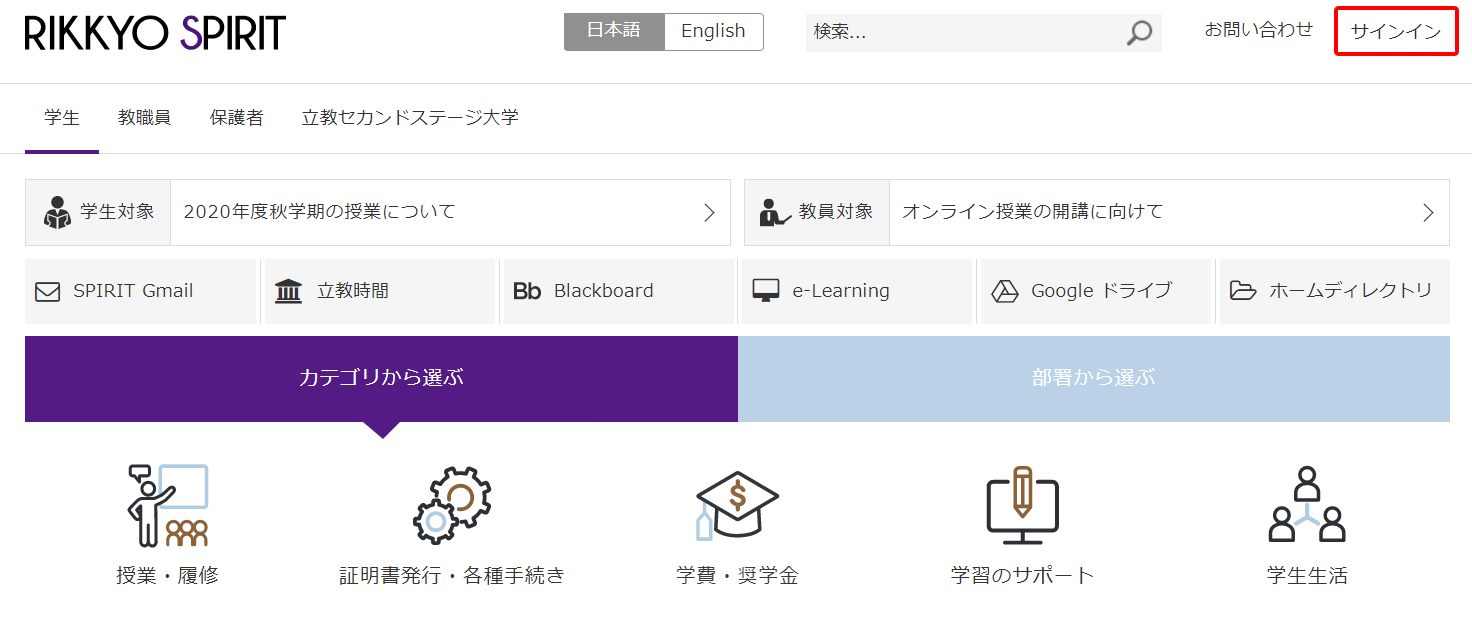Open the 立教時間 shortcut label
1472x629 pixels.
pos(353,291)
